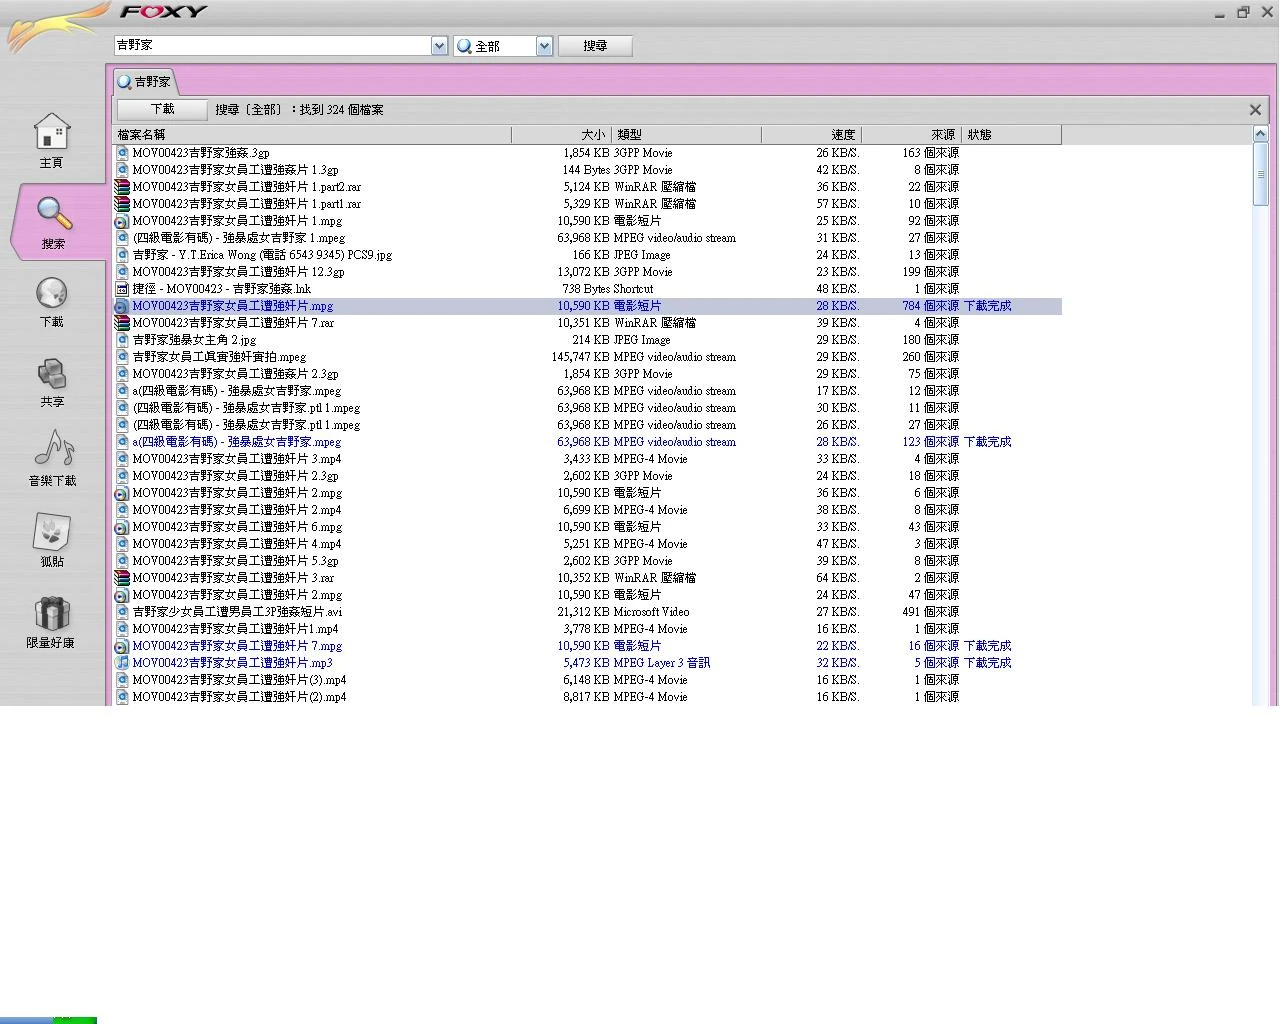Screen dimensions: 1280x1024
Task: Open the 音樂下載 music note icon
Action: coord(54,450)
